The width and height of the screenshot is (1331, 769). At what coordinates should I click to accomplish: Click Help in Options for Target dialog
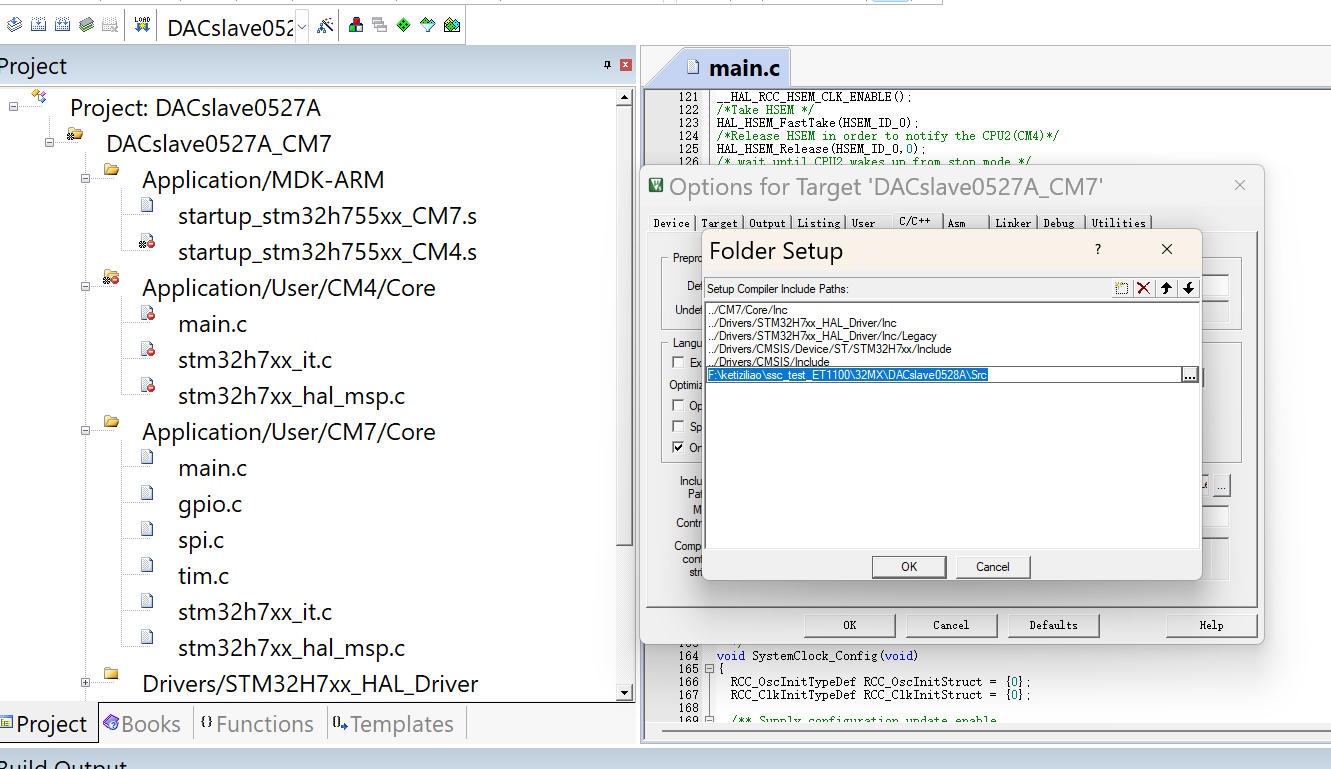point(1211,625)
